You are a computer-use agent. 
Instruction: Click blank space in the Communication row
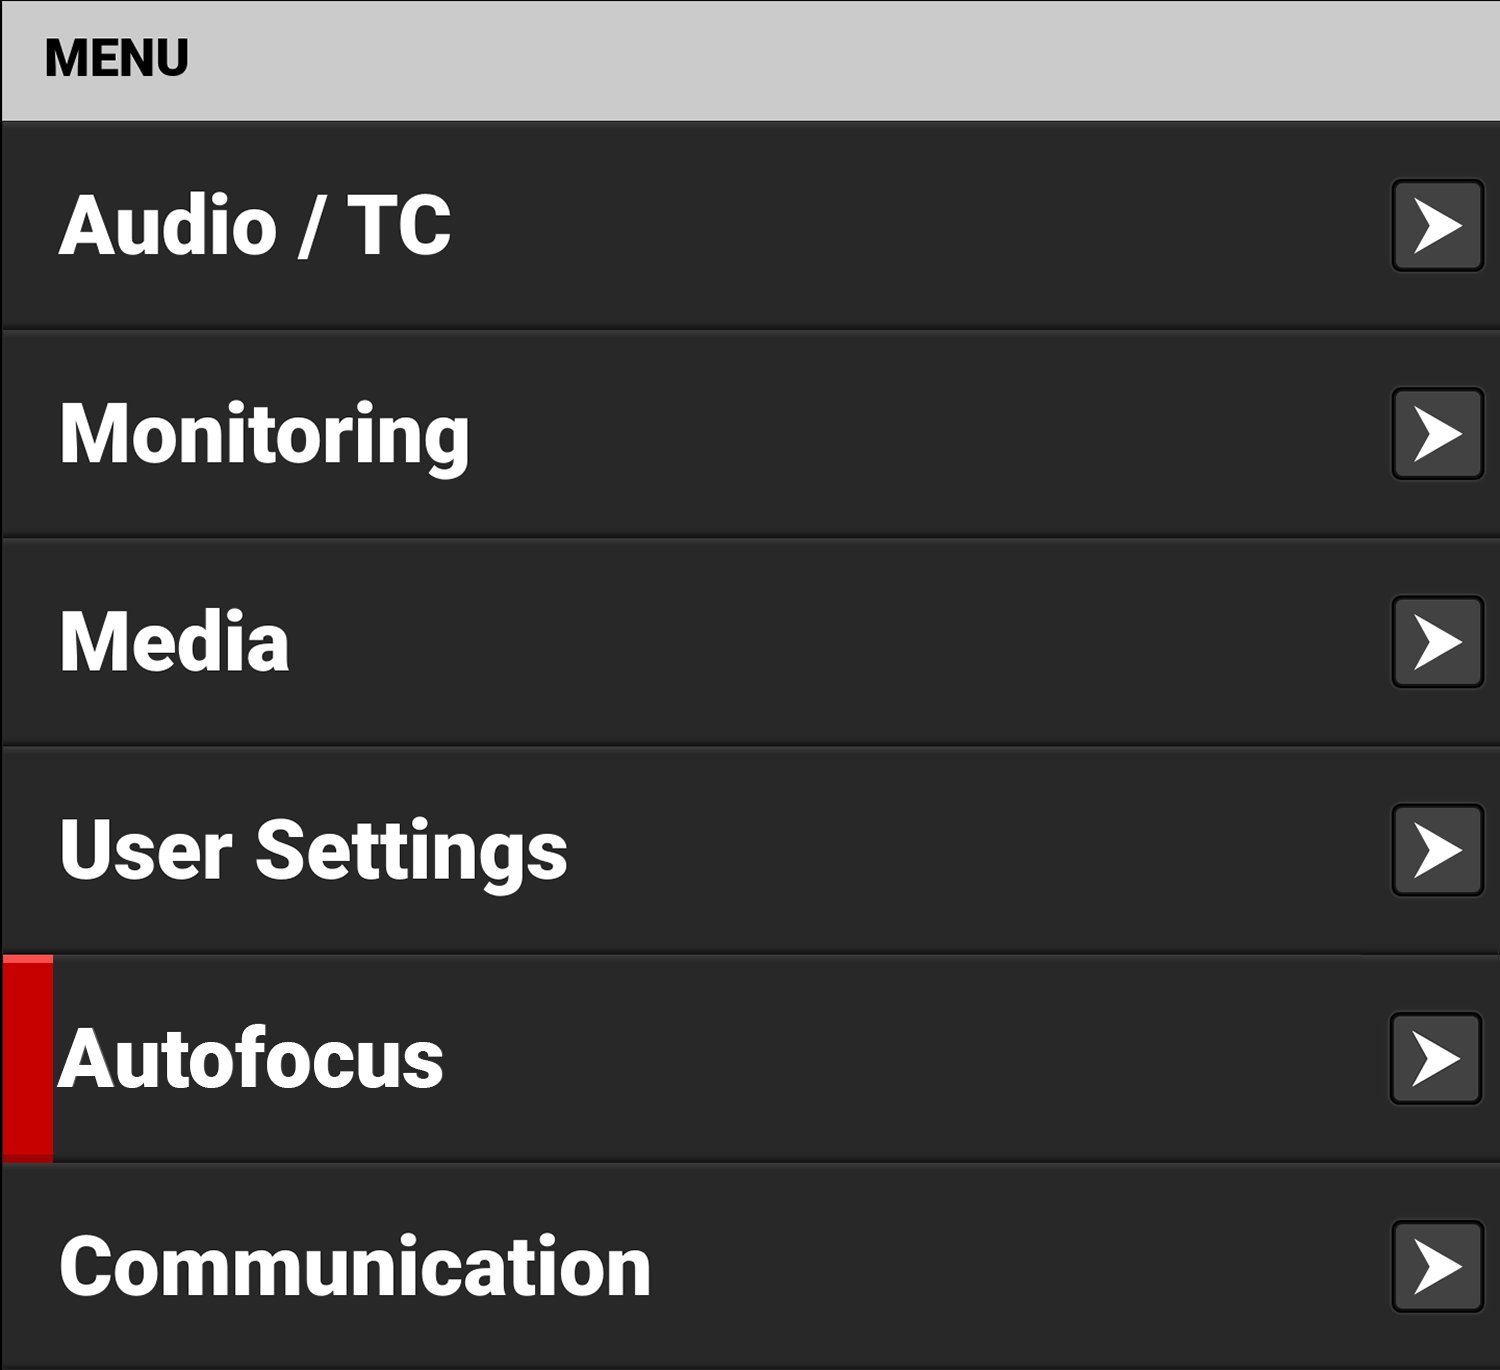point(1000,1266)
